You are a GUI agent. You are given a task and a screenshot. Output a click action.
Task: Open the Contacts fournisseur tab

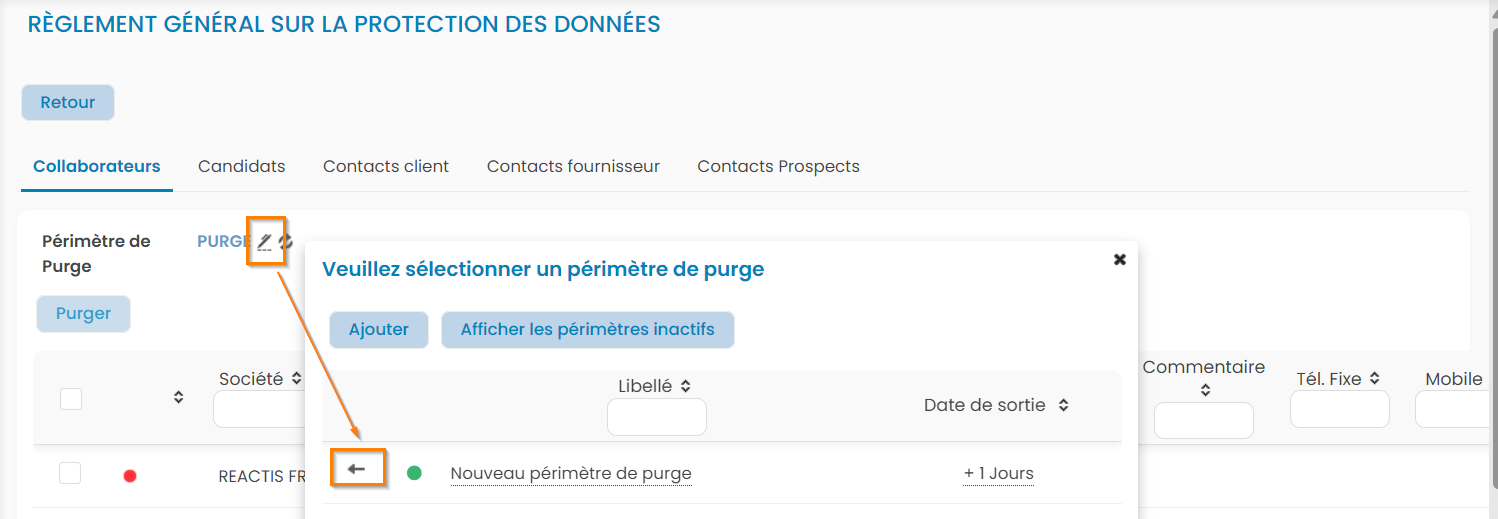[x=573, y=166]
